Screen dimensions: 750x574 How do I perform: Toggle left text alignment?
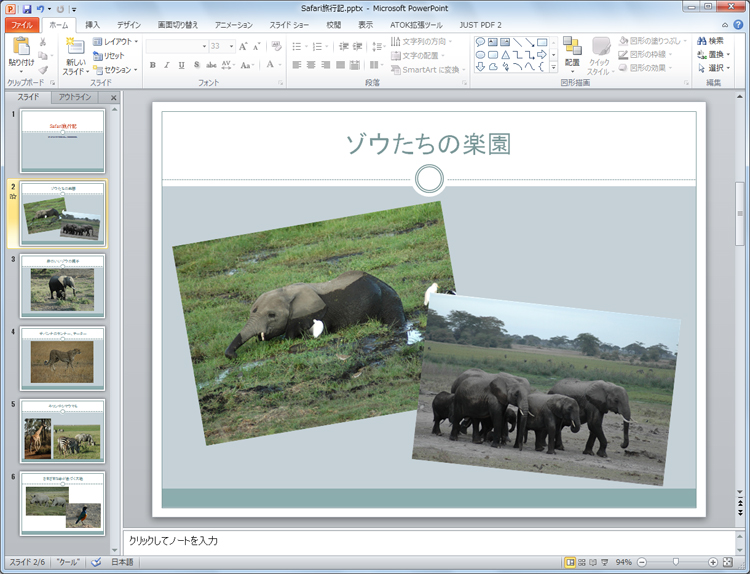click(297, 65)
